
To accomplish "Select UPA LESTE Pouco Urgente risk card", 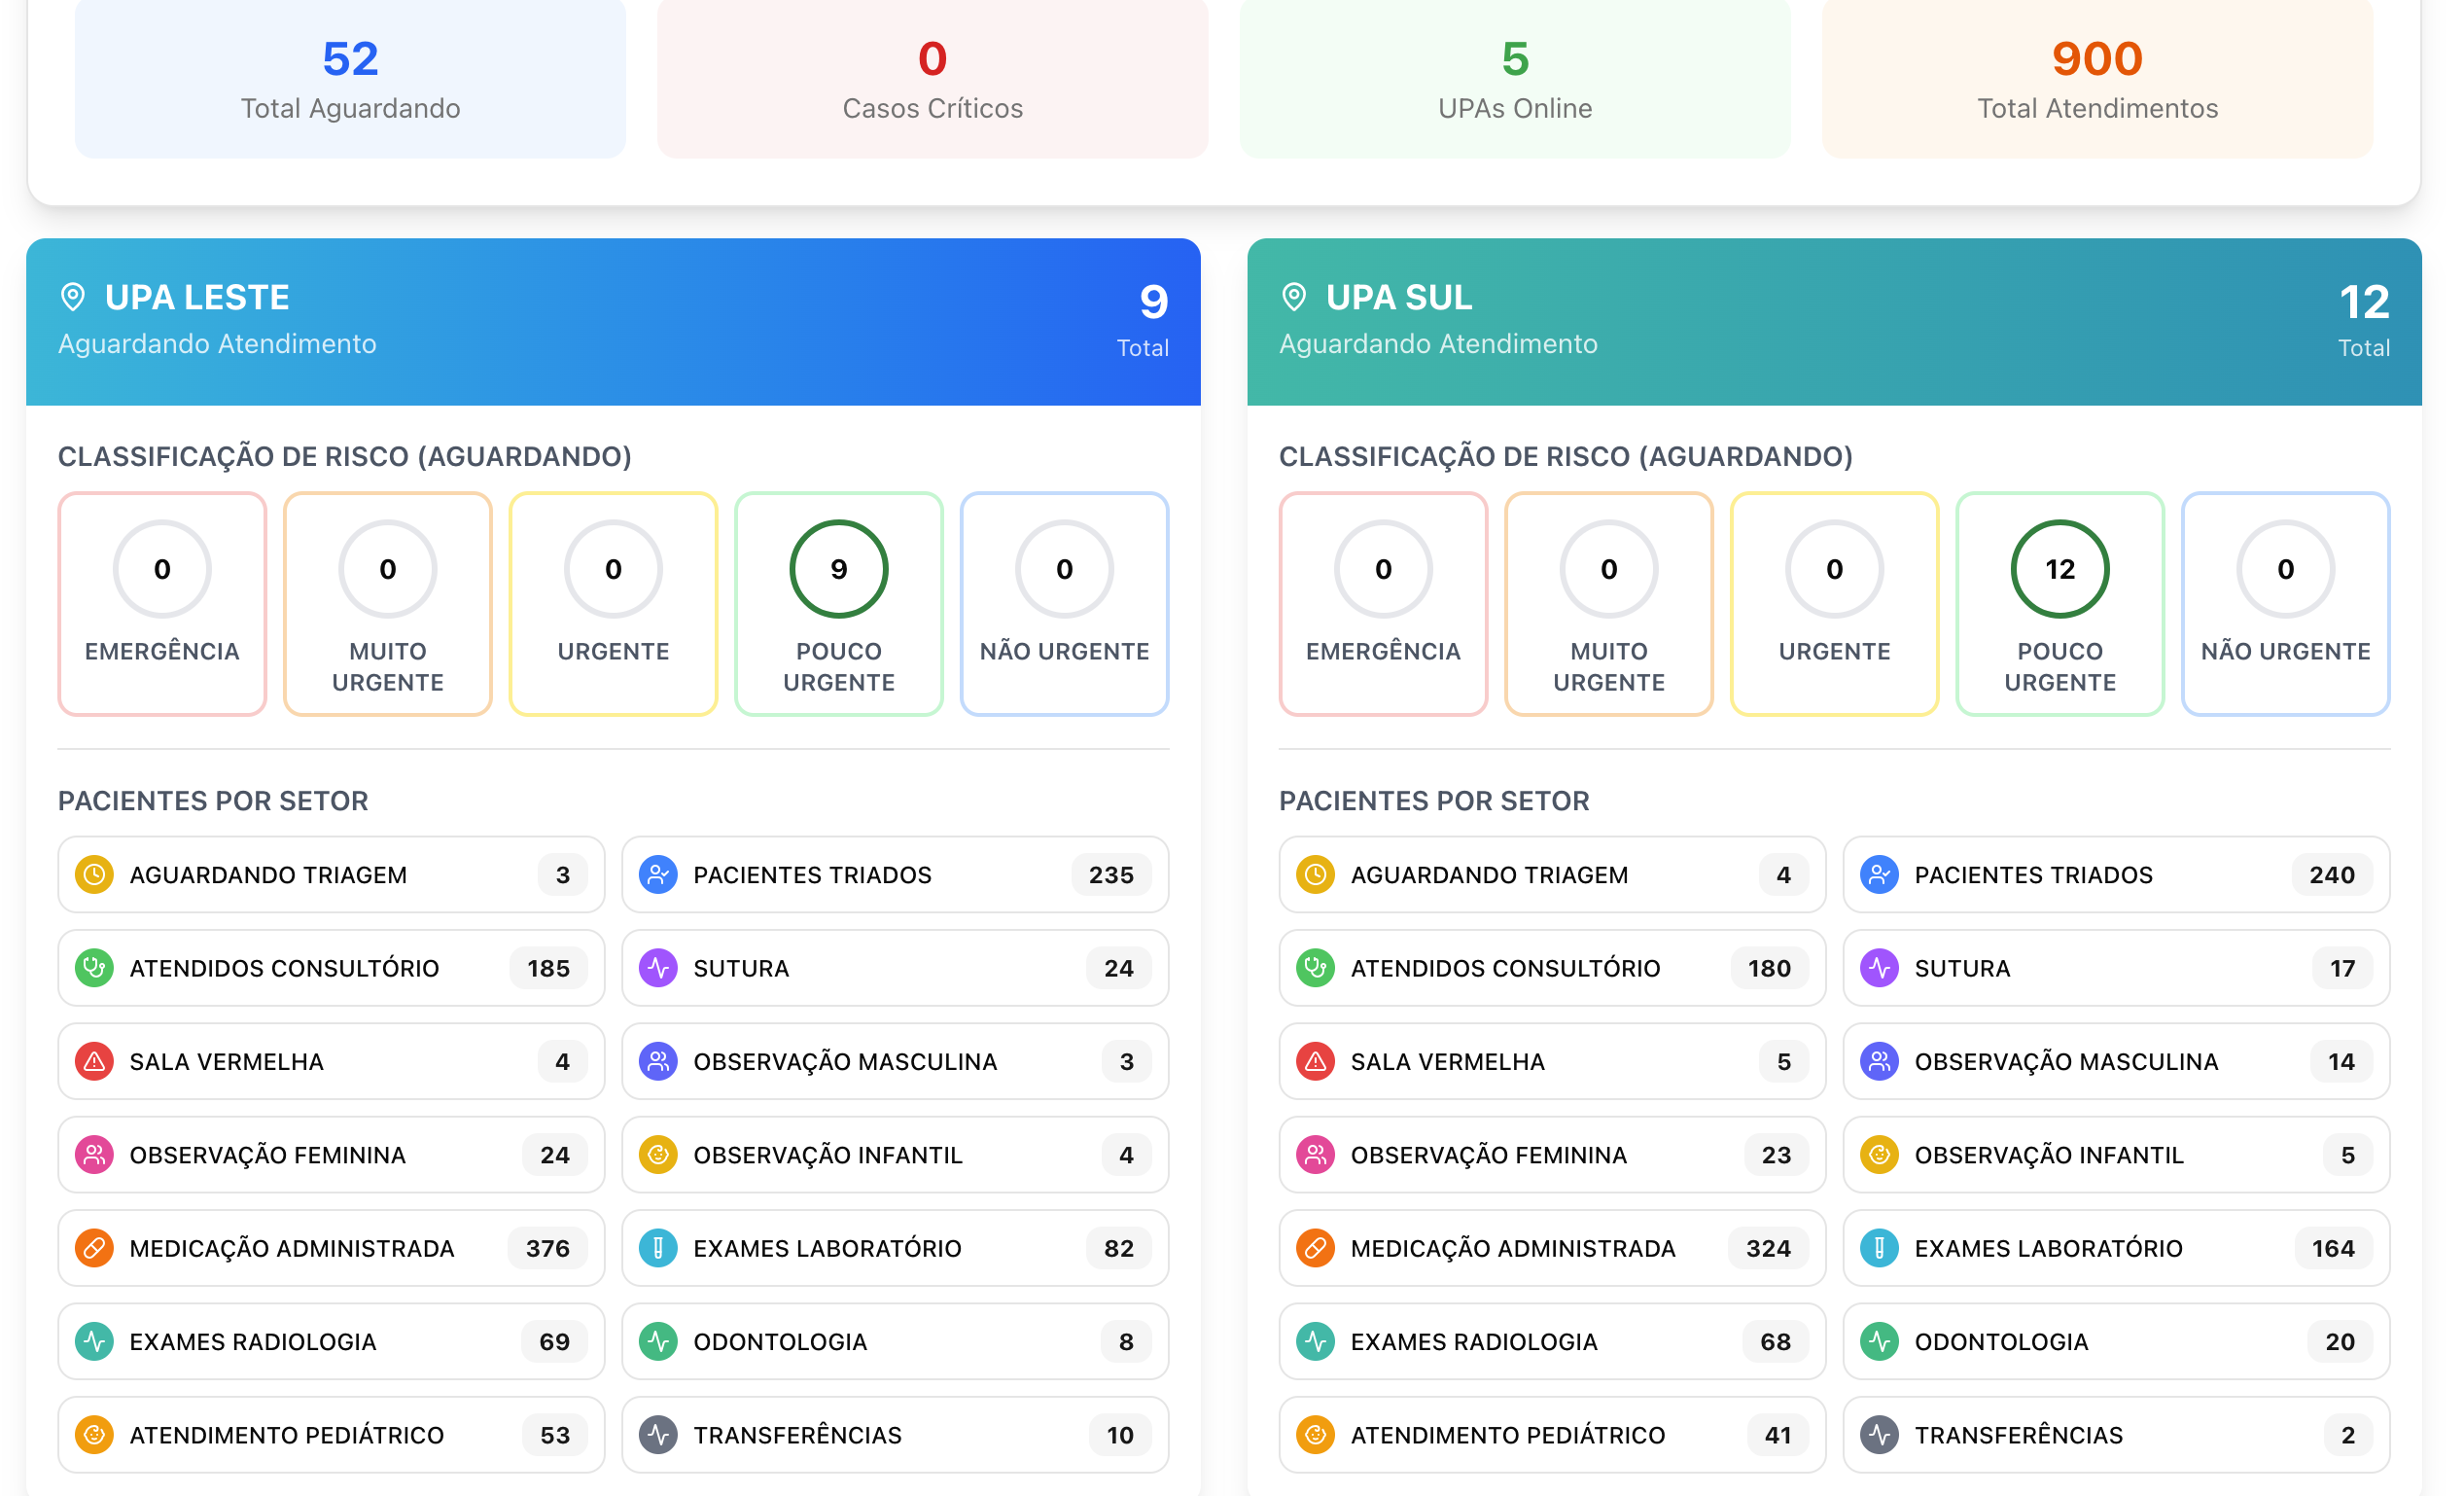I will 838,604.
